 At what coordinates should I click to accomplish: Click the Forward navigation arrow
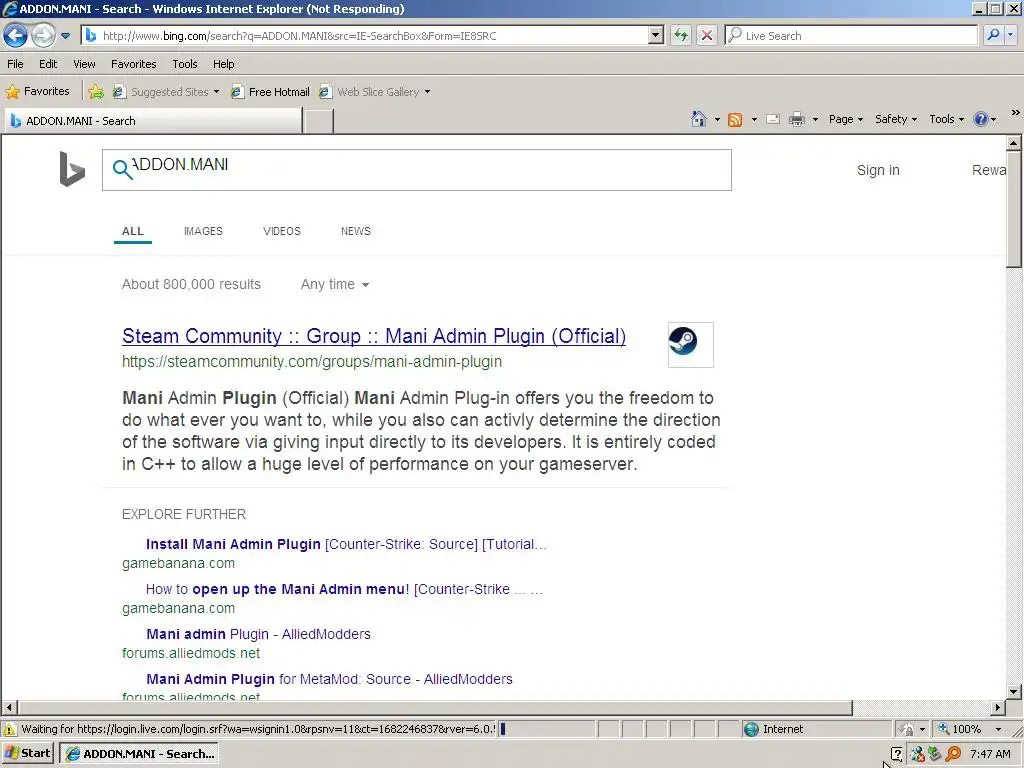click(x=43, y=35)
